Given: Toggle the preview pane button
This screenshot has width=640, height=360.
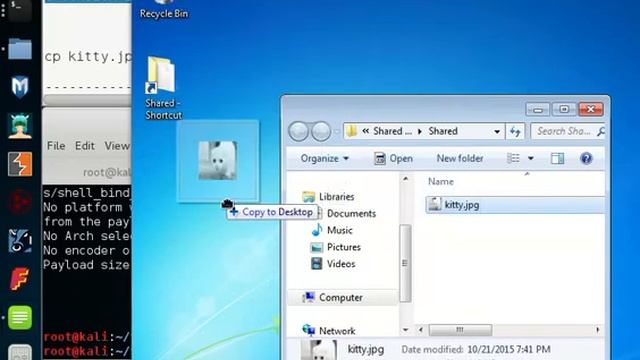Looking at the screenshot, I should (558, 158).
